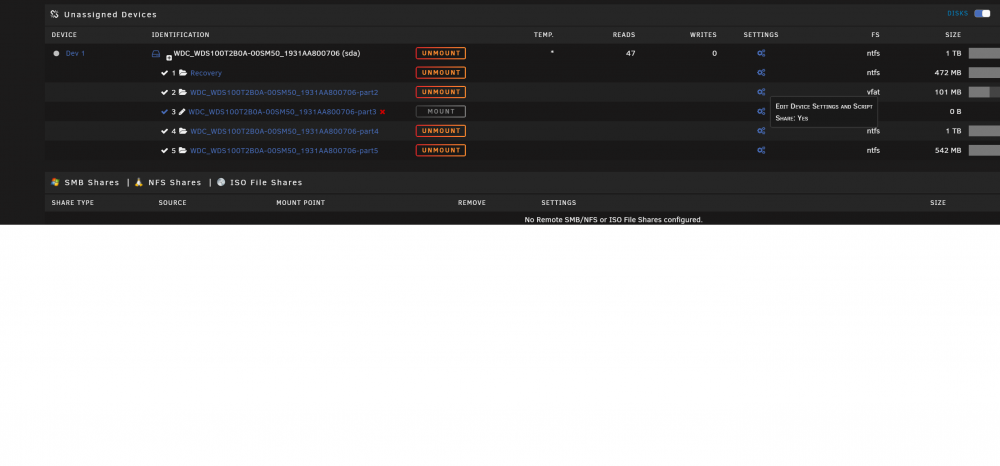Select the WDC sda disk name text
Screen dimensions: 1000x466
(267, 54)
